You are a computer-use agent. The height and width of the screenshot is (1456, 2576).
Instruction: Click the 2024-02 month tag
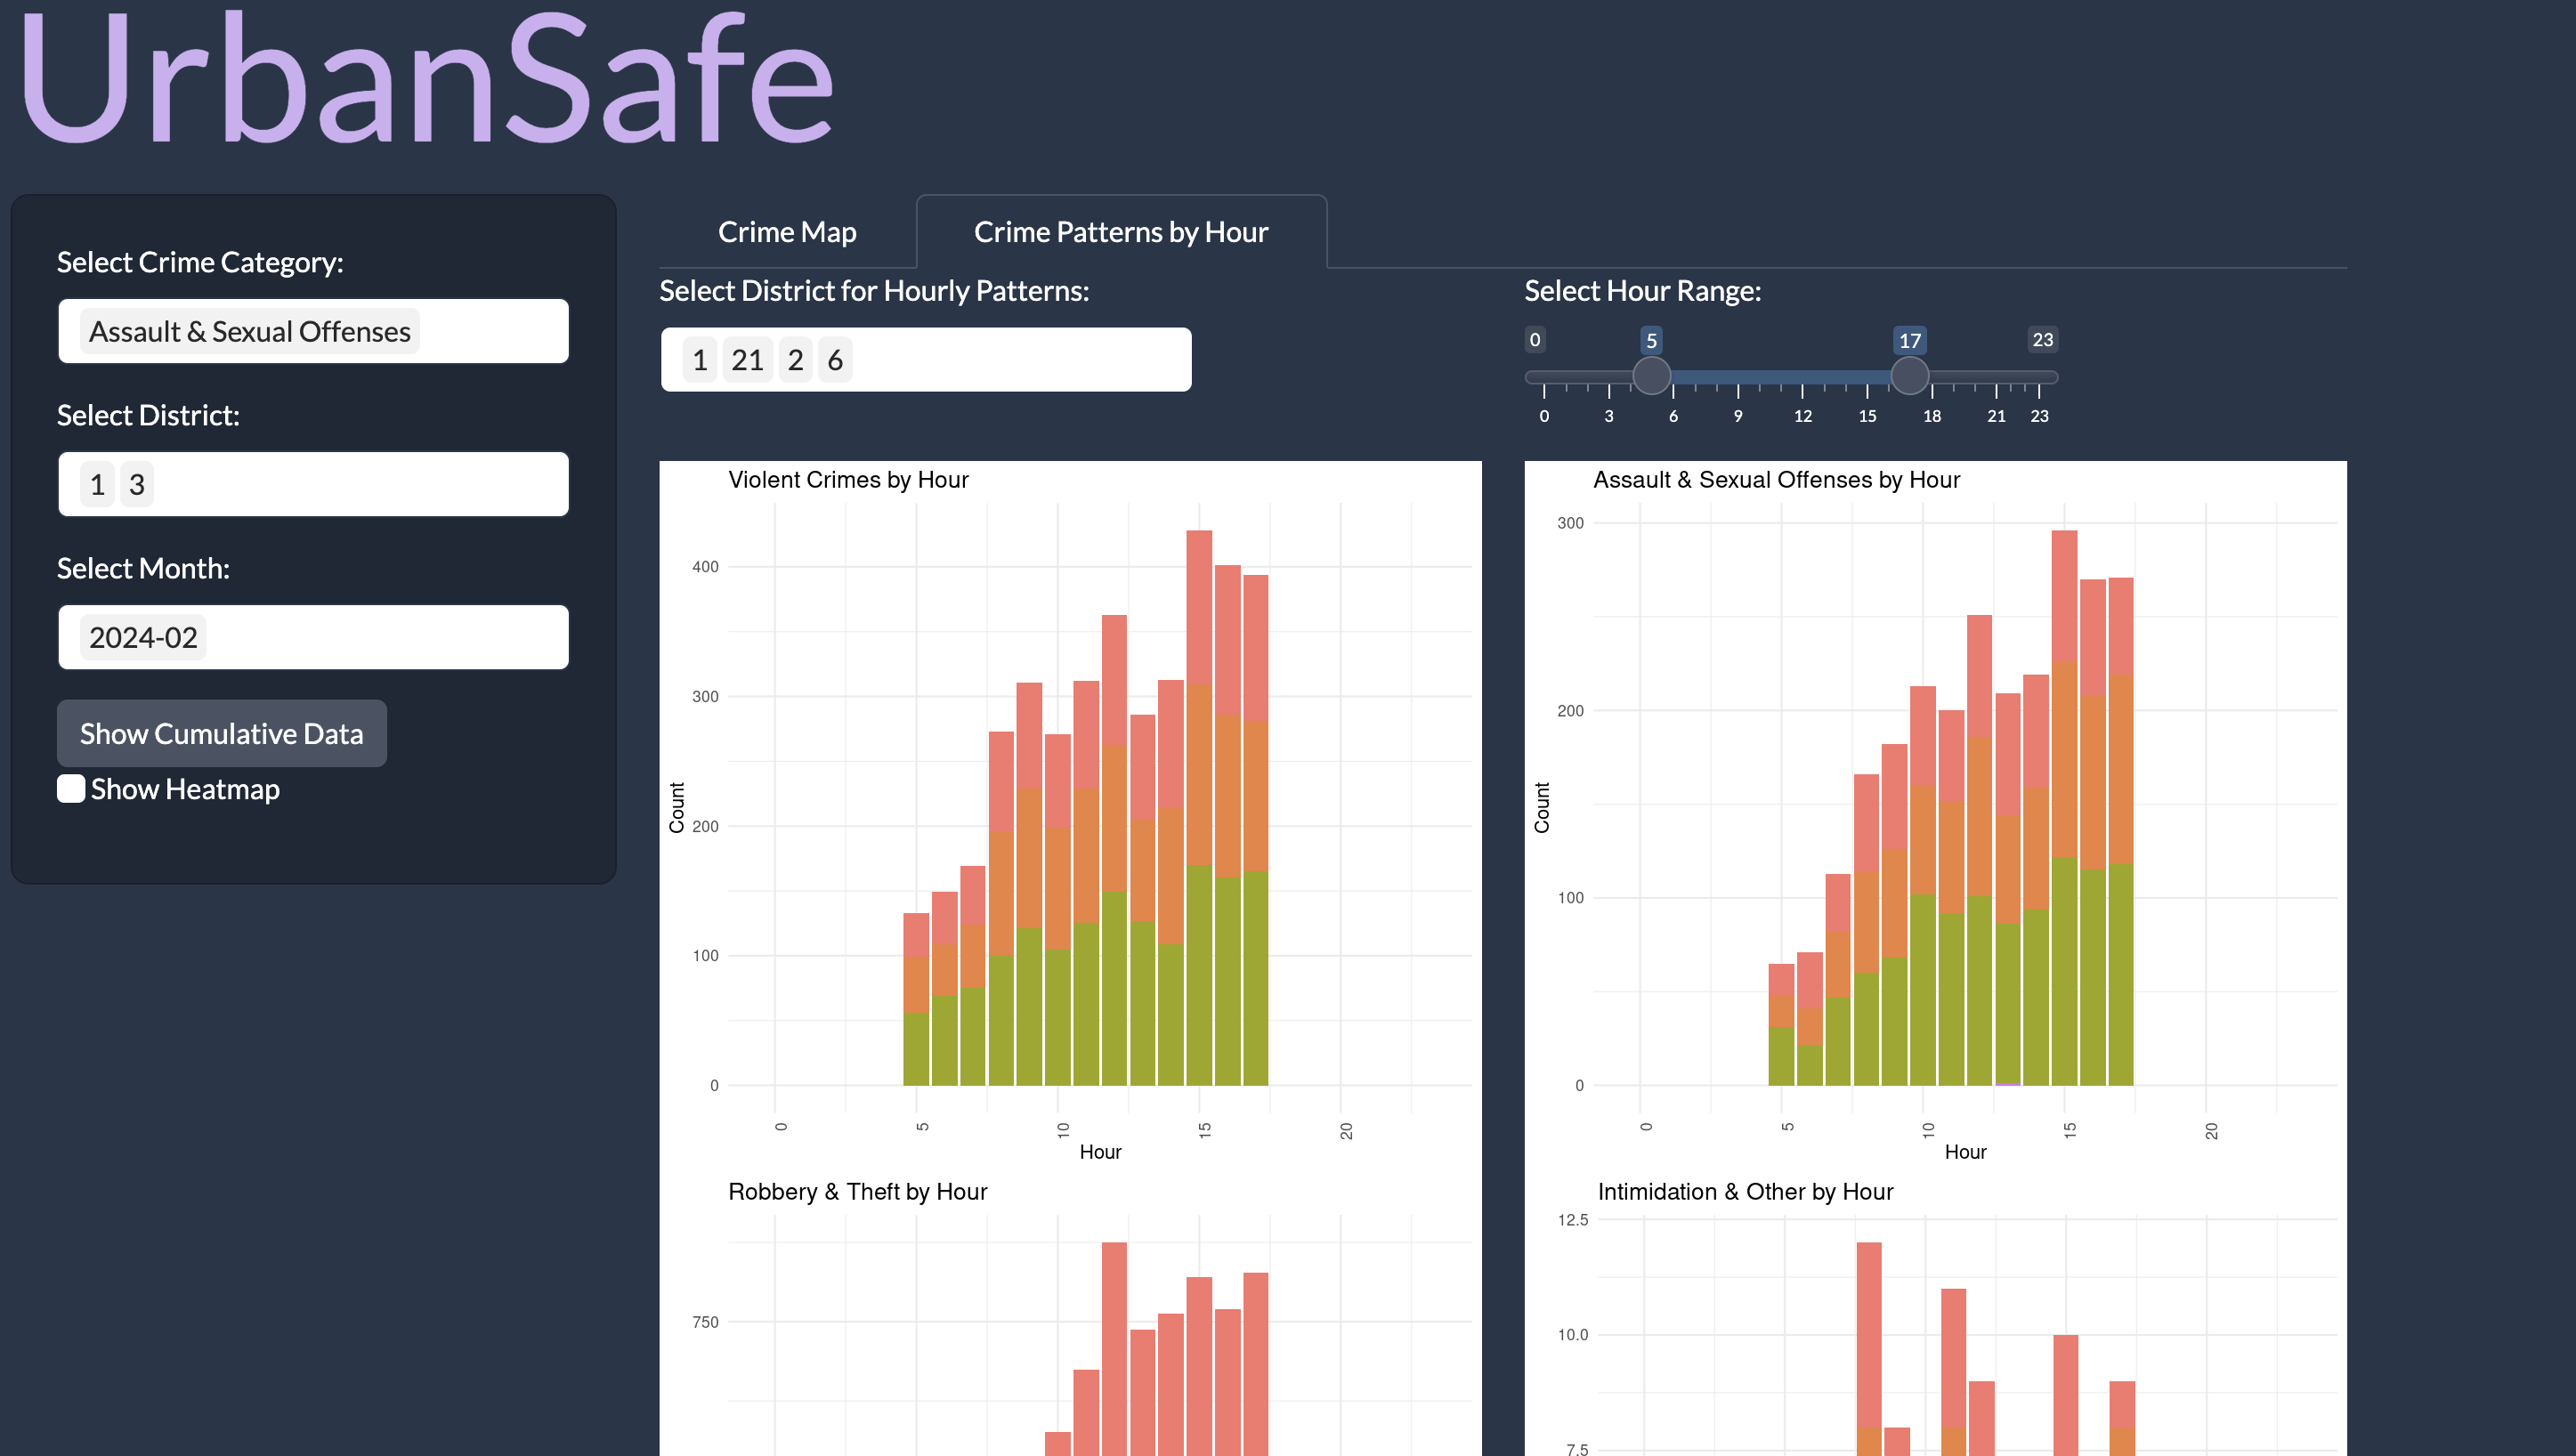point(143,637)
